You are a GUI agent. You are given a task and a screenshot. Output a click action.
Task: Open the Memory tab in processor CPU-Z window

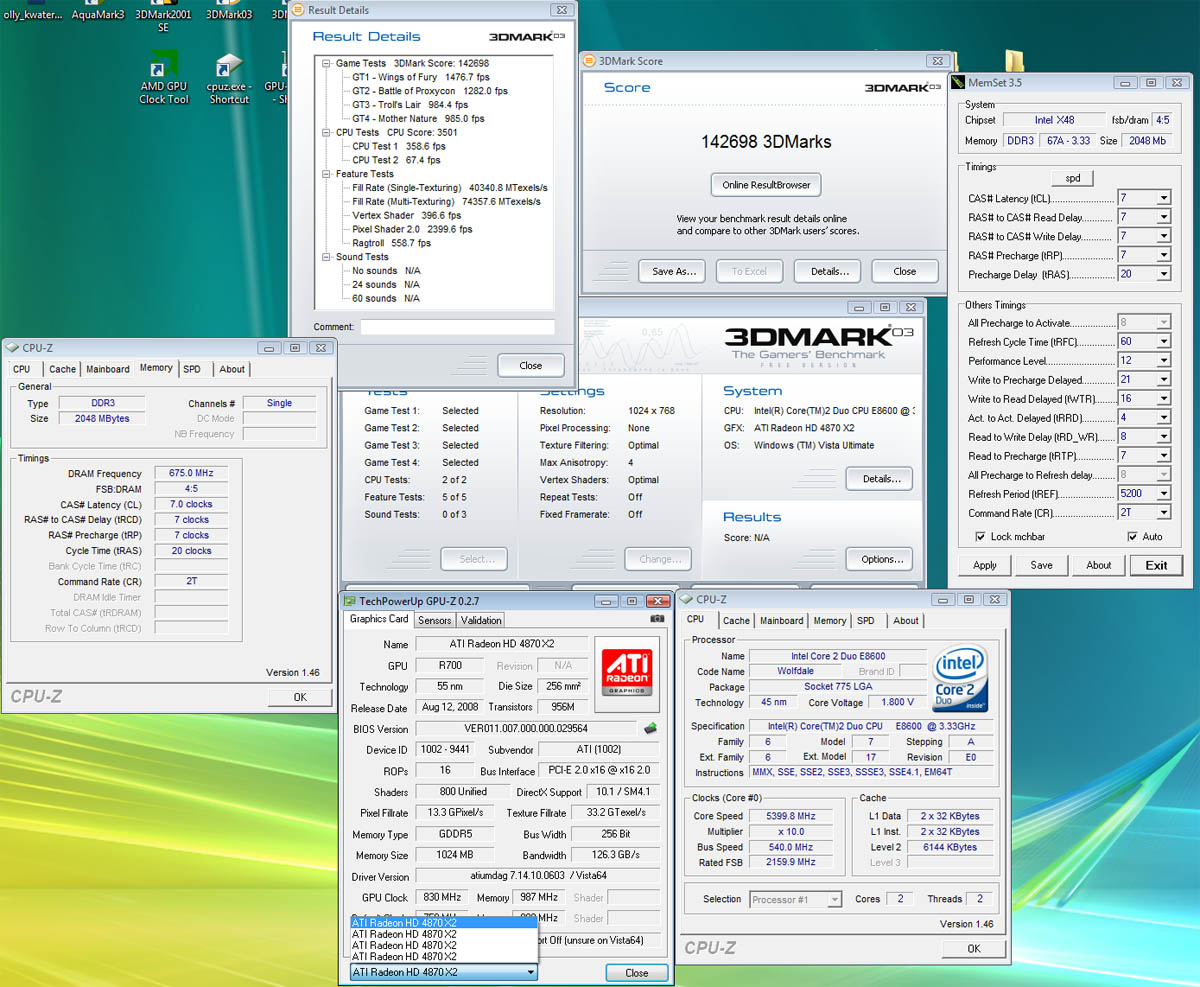coord(830,621)
